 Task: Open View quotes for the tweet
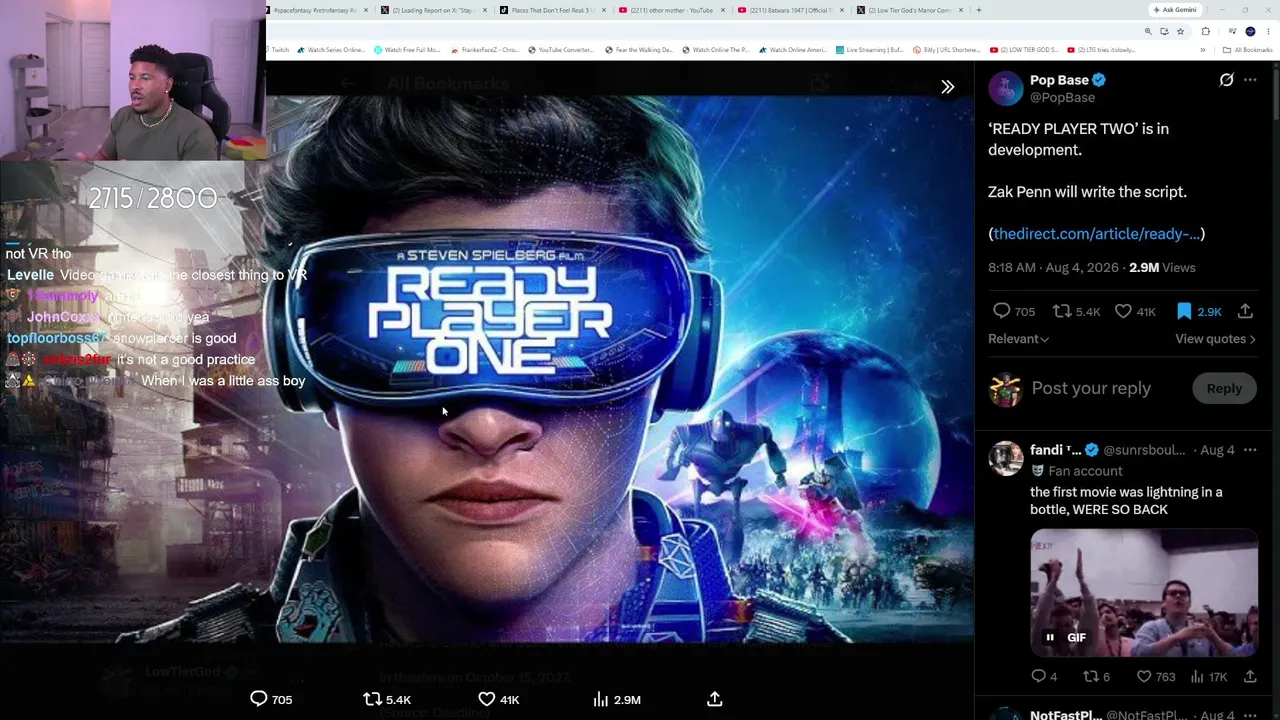pyautogui.click(x=1215, y=339)
